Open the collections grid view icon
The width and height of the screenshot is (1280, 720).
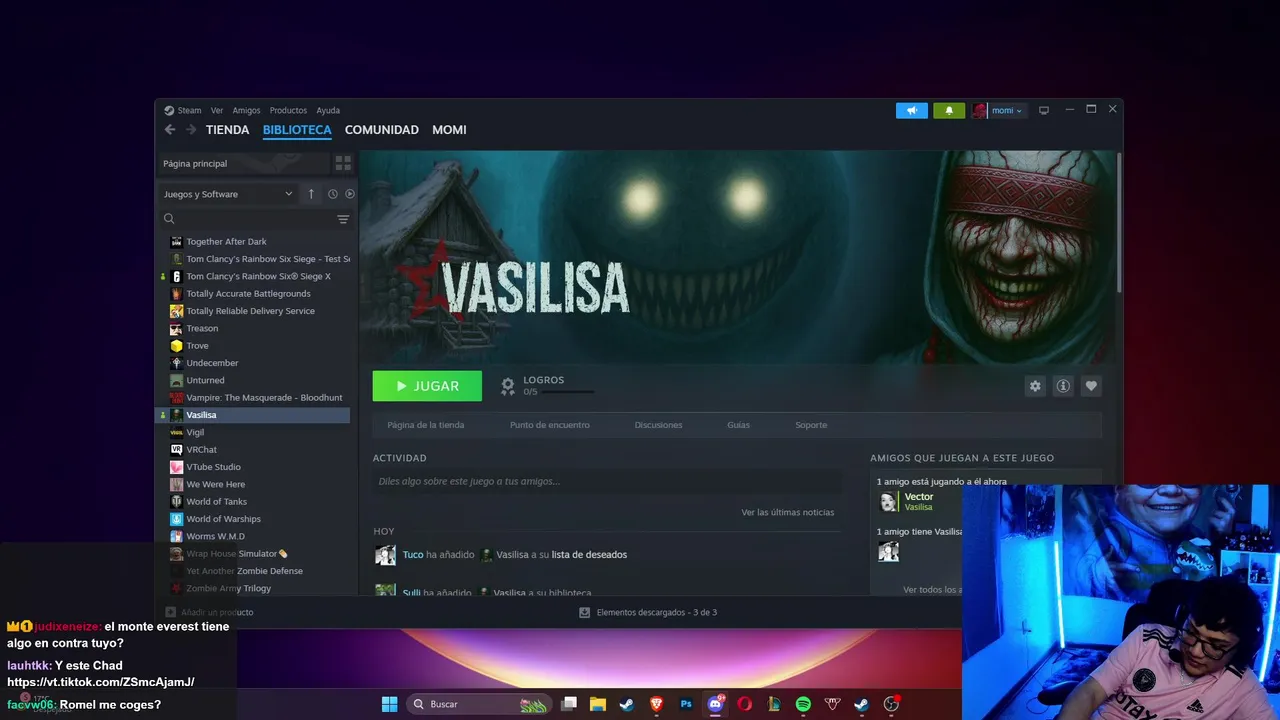(343, 163)
